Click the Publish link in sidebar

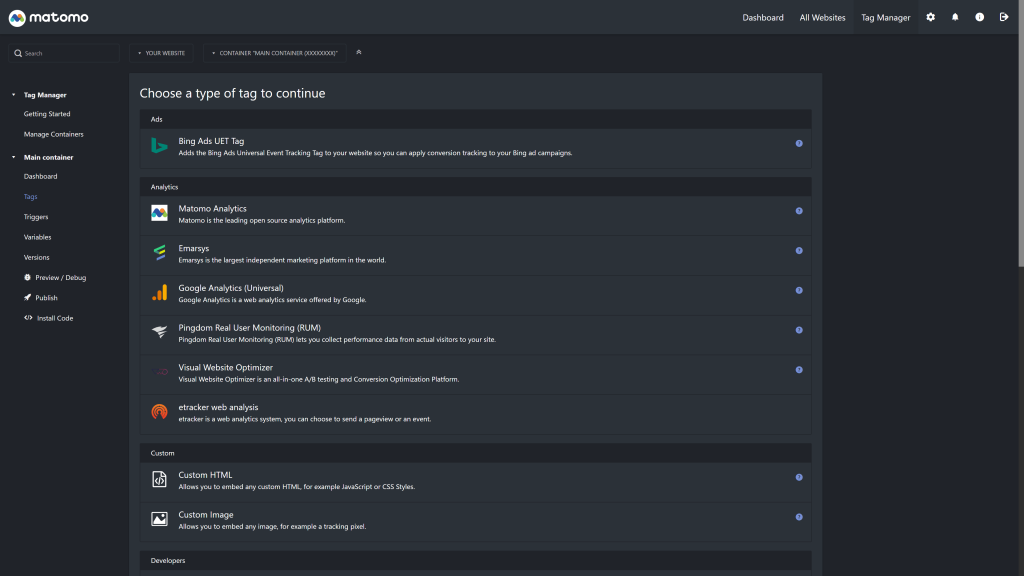click(x=46, y=298)
